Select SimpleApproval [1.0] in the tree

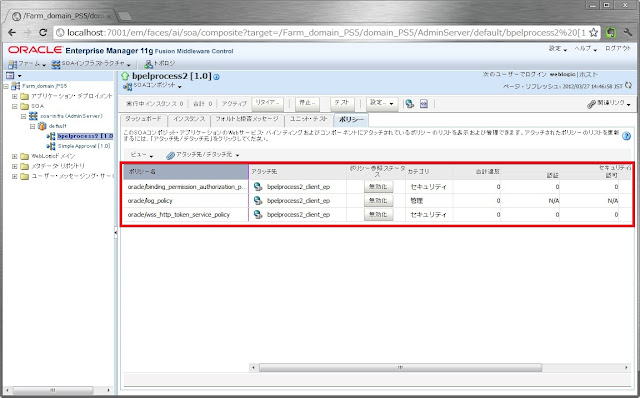pyautogui.click(x=84, y=146)
